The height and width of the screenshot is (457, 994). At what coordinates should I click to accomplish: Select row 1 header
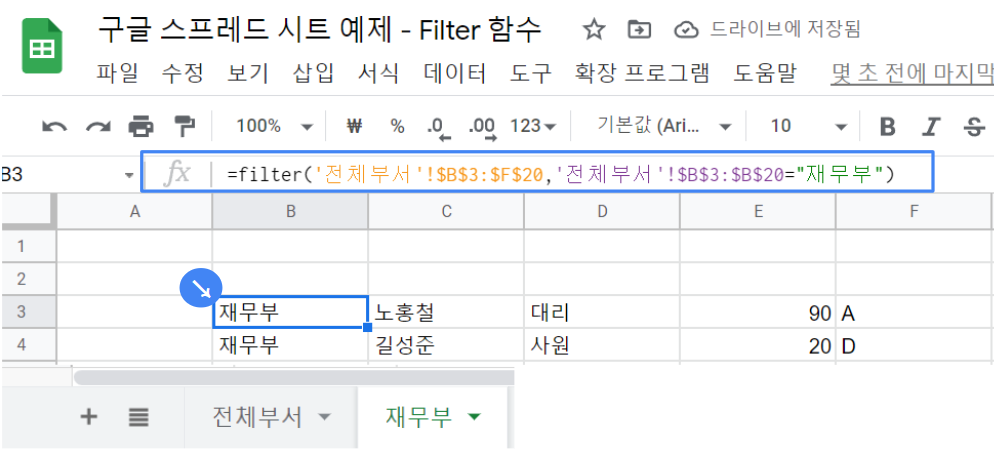pyautogui.click(x=29, y=245)
